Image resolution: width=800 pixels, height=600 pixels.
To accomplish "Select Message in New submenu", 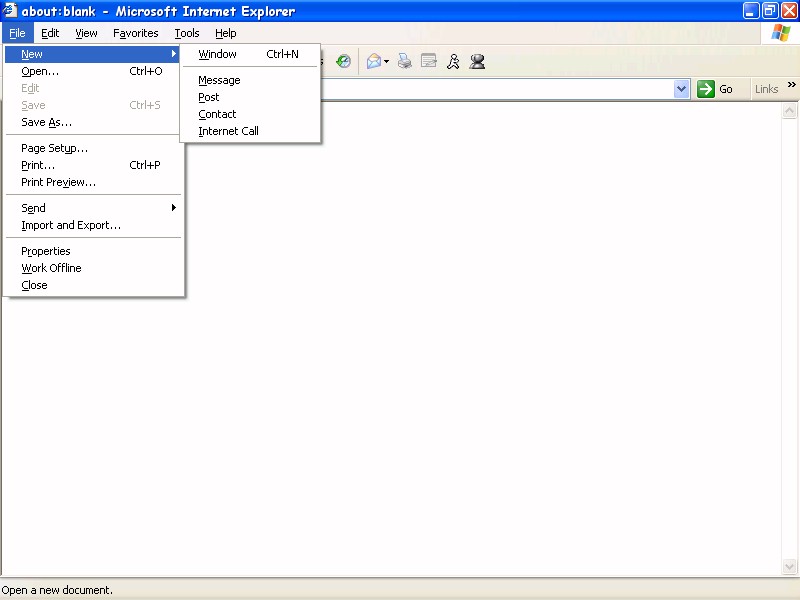I will click(250, 80).
